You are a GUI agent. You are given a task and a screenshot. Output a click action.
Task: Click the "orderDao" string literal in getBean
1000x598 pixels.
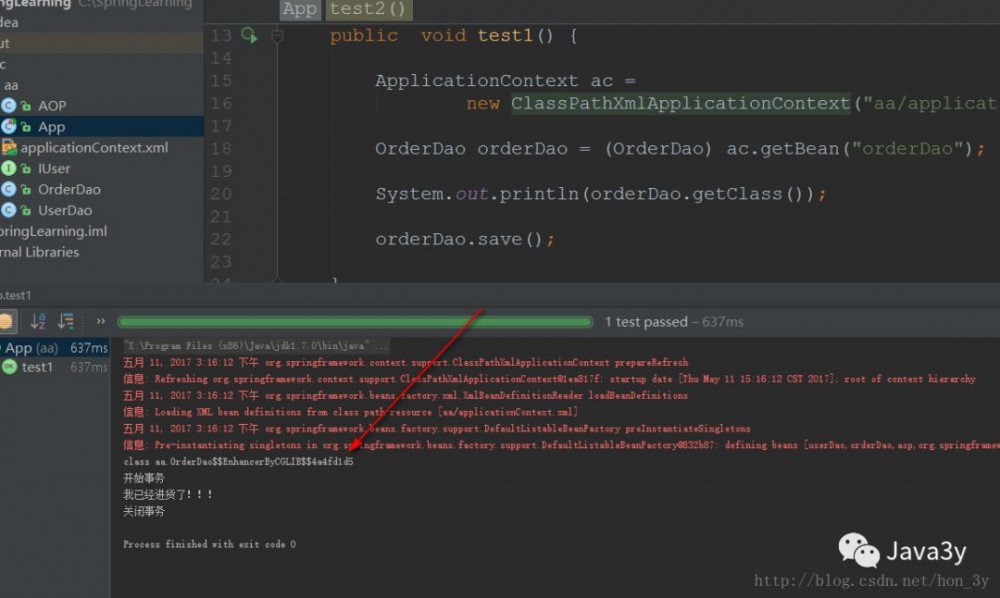click(x=908, y=149)
